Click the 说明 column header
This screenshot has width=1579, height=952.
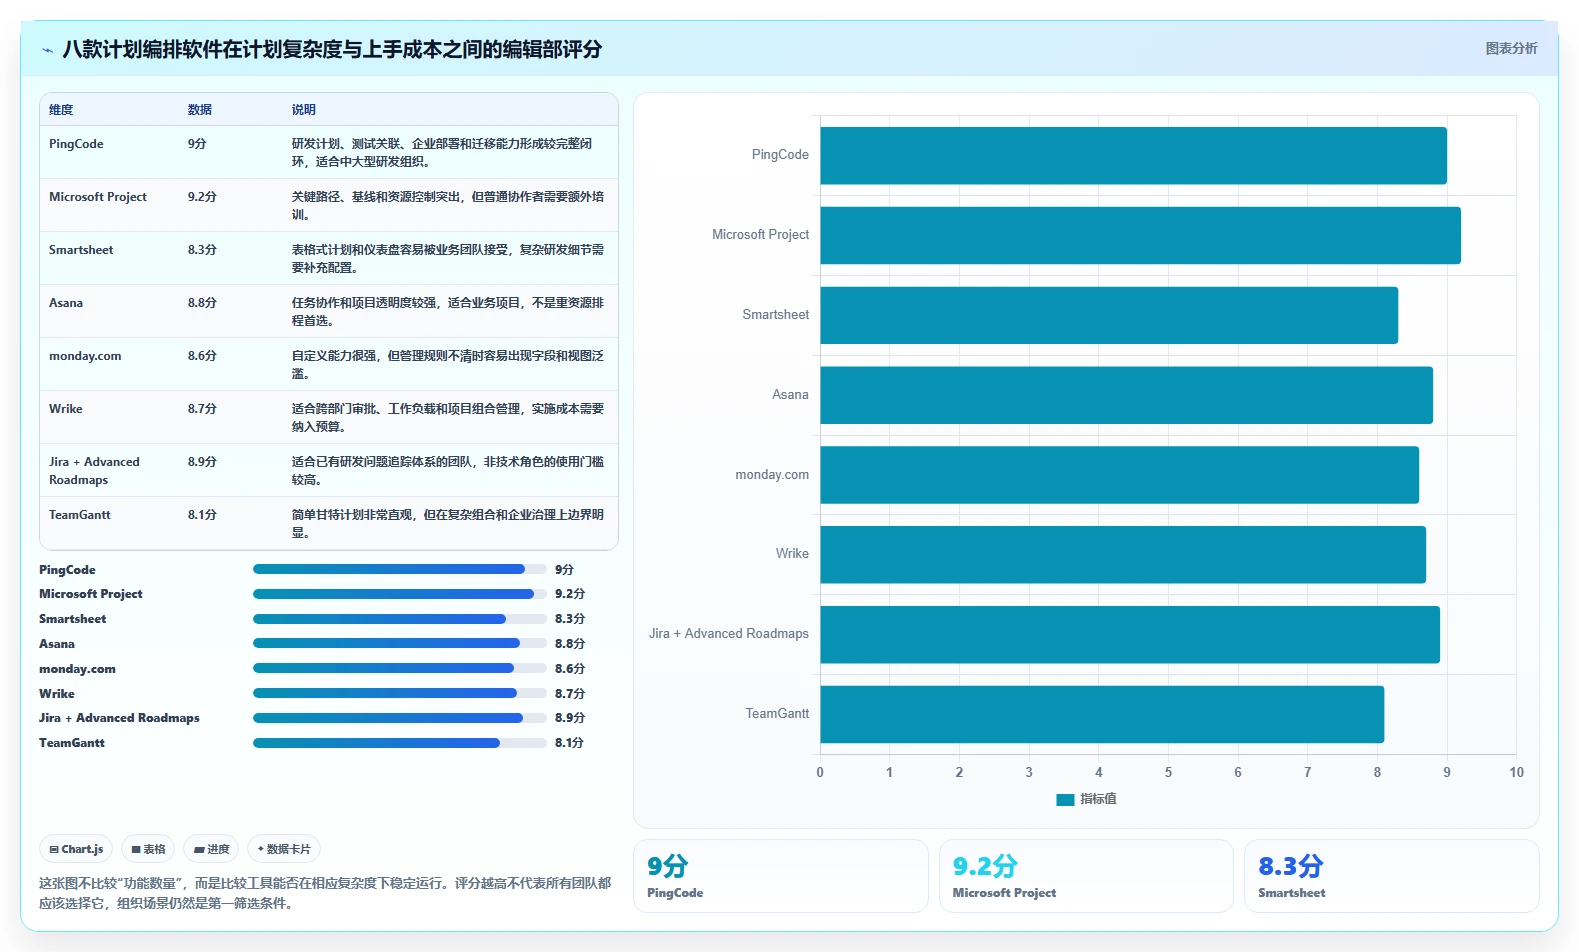(x=304, y=110)
